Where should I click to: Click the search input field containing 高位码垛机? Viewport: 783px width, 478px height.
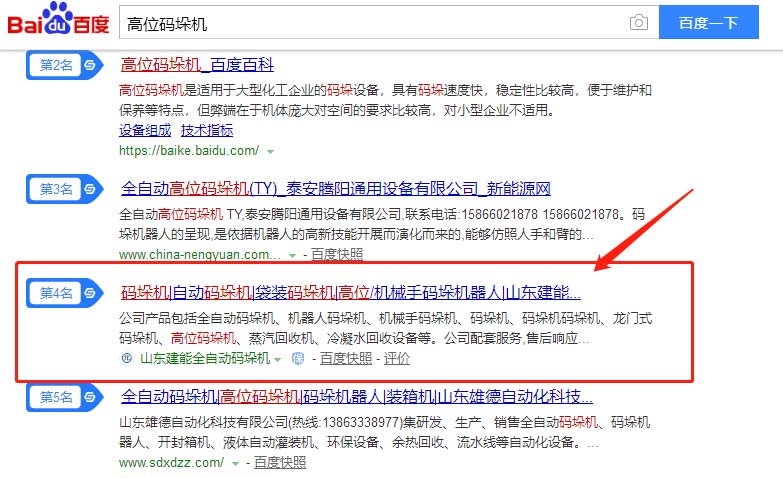point(370,22)
